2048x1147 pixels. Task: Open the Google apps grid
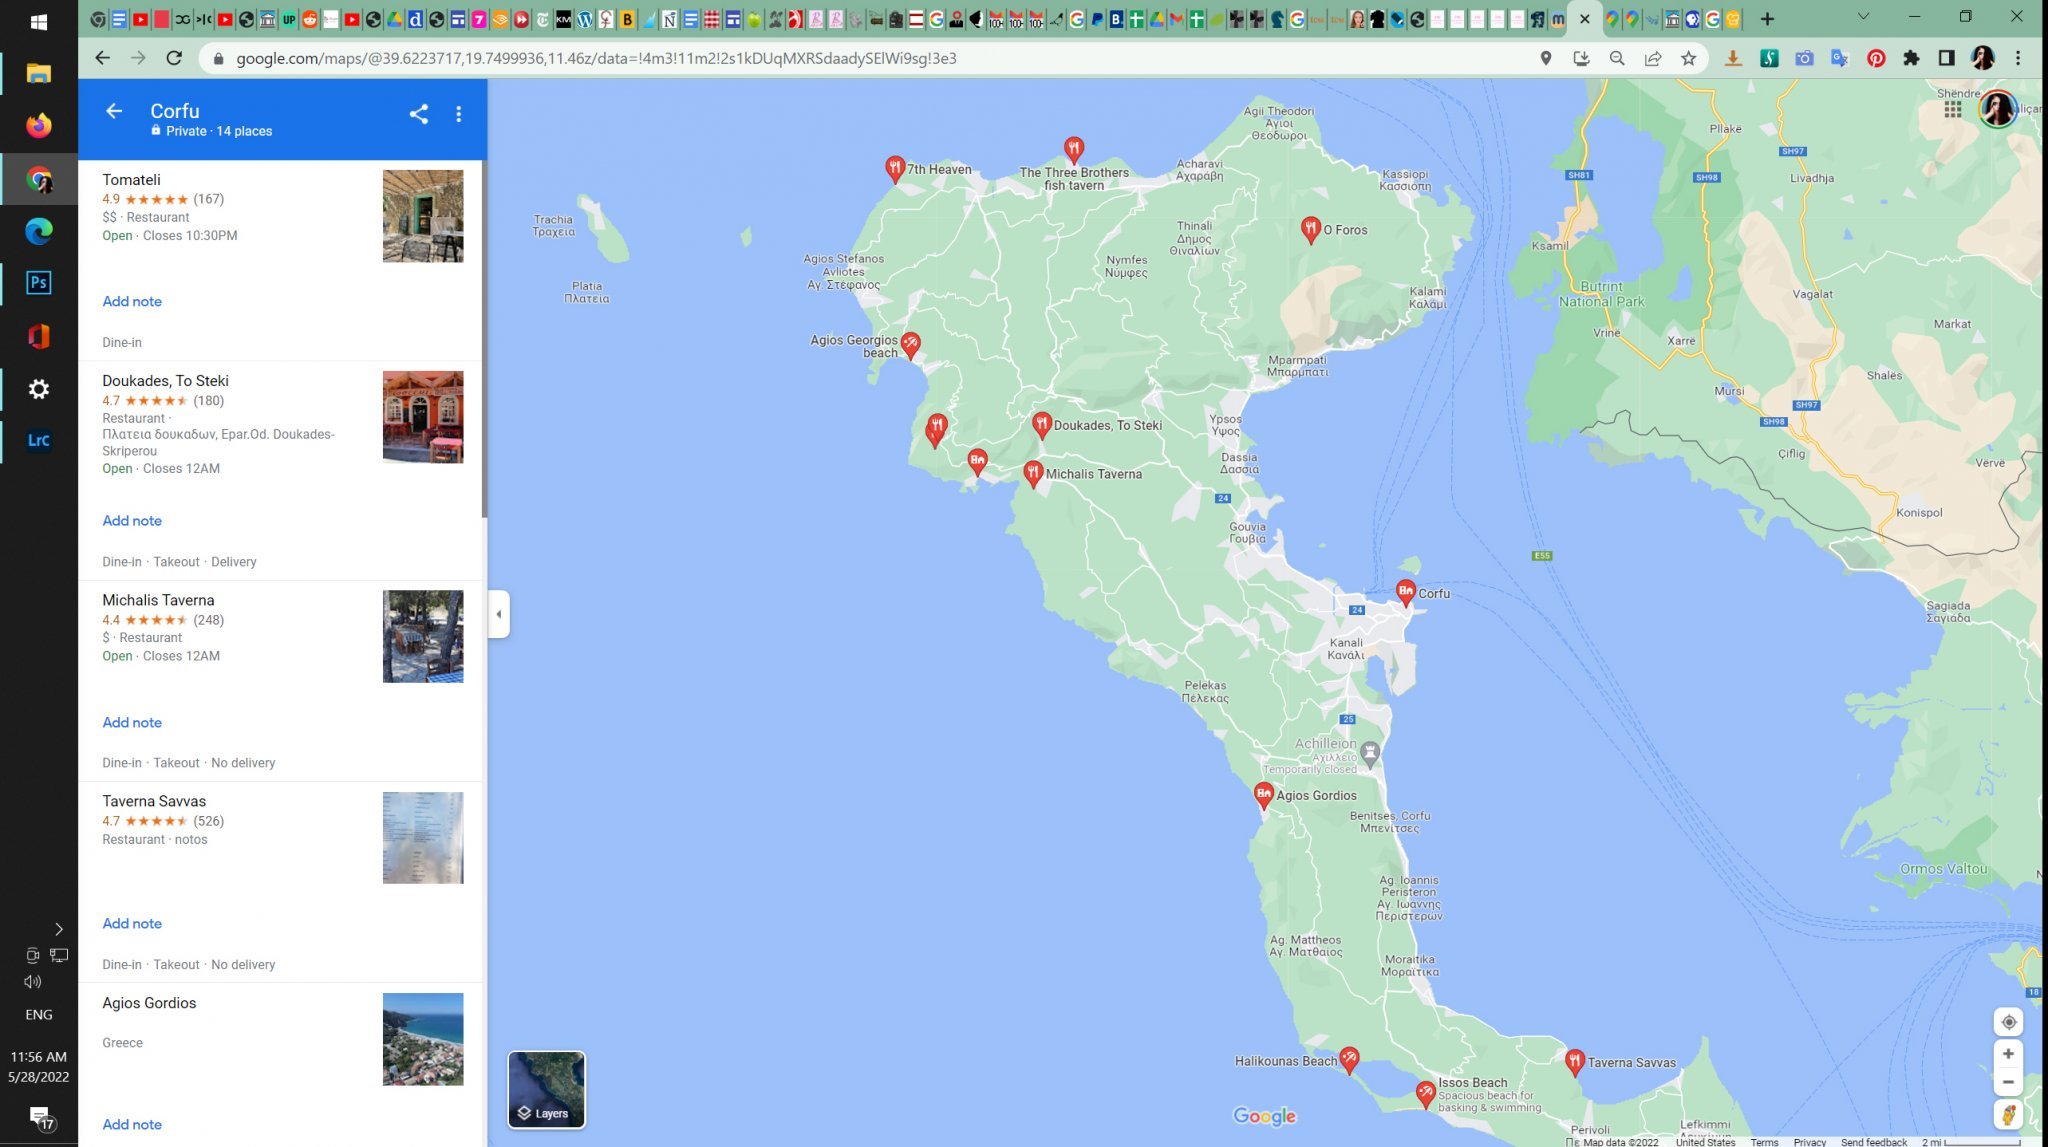tap(1952, 109)
